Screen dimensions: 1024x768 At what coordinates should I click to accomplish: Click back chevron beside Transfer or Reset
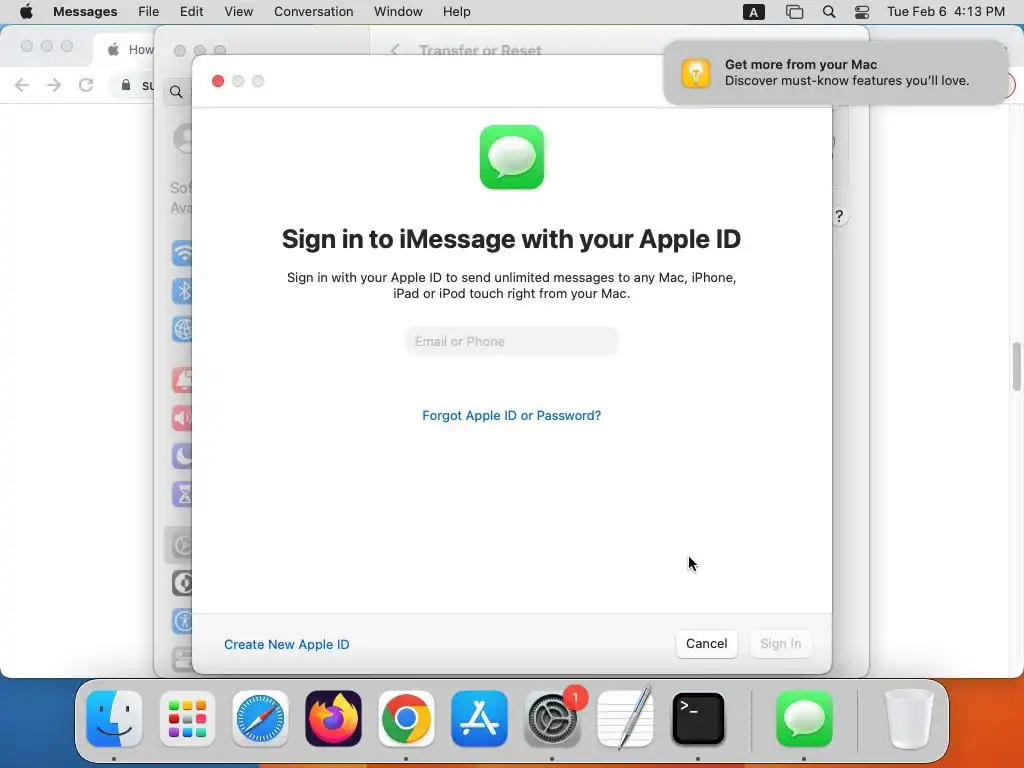tap(394, 50)
